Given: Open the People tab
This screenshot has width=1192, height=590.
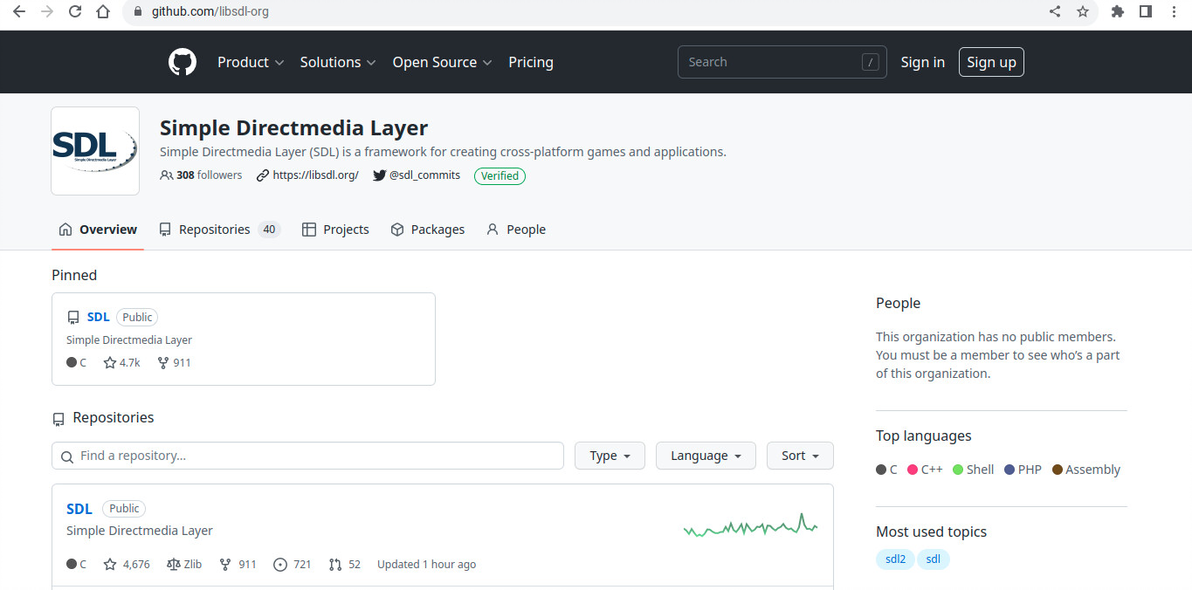Looking at the screenshot, I should pos(516,230).
